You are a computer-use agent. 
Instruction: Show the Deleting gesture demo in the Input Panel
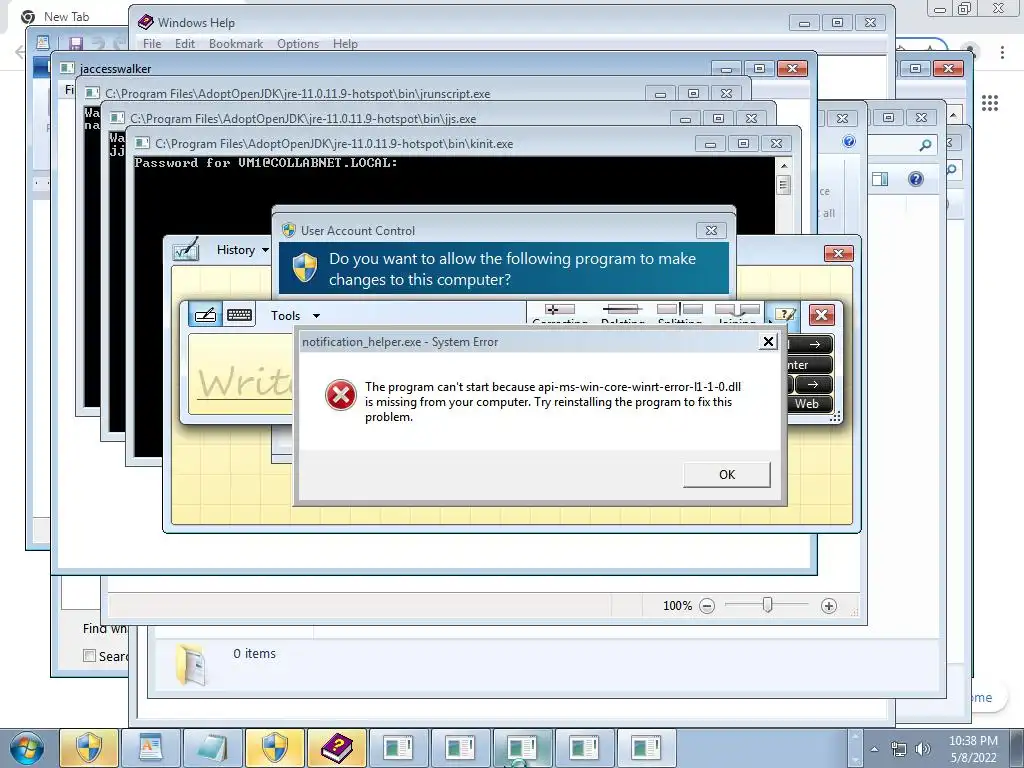622,313
